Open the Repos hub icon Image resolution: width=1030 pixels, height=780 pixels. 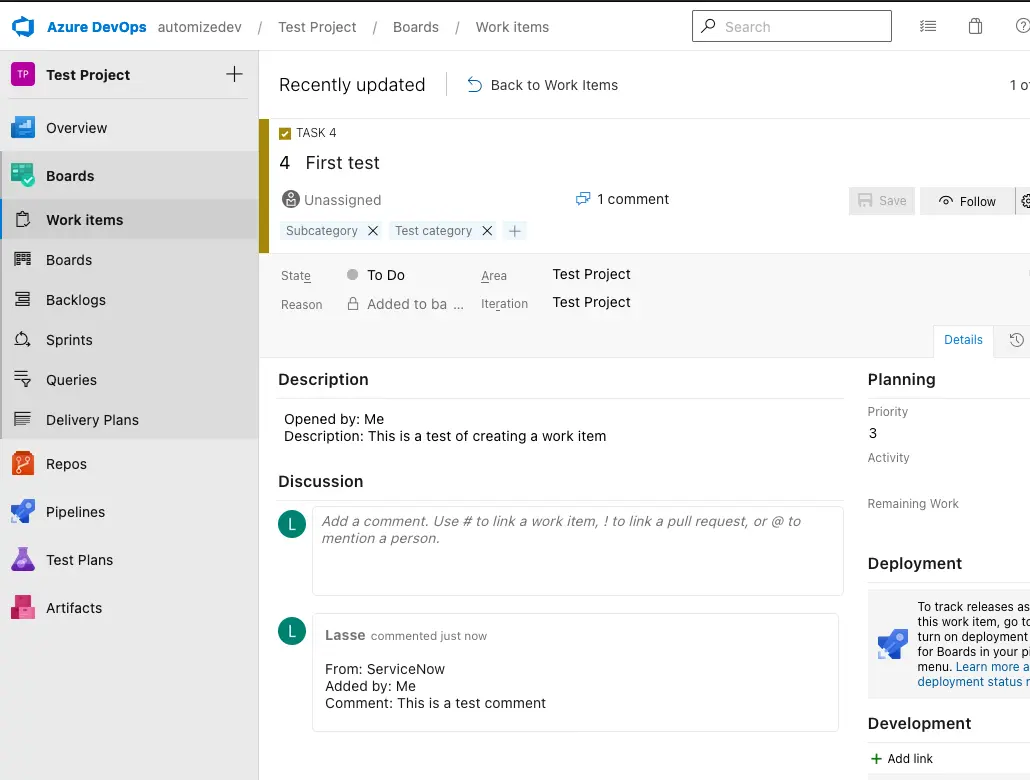coord(23,464)
